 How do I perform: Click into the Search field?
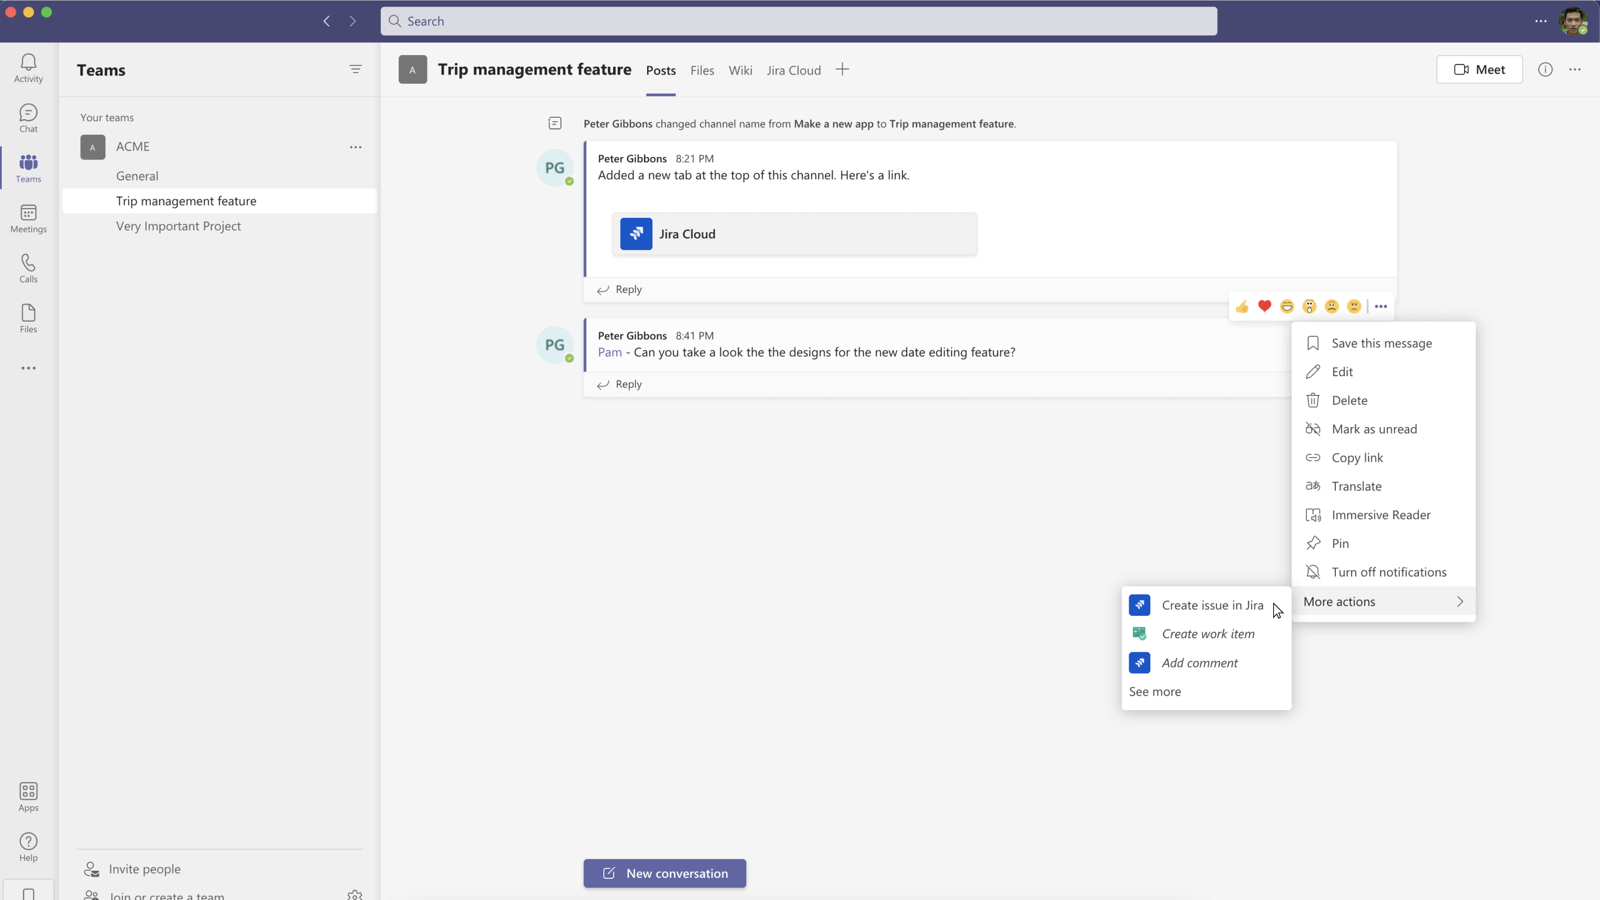[x=798, y=21]
